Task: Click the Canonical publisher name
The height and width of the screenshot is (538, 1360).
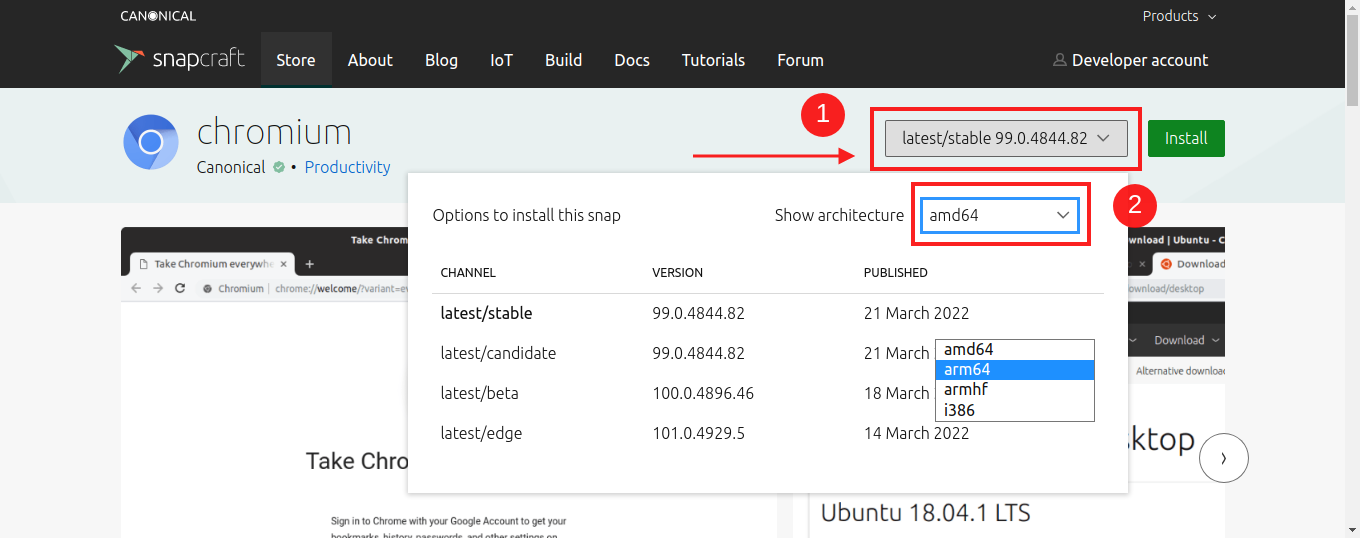Action: (x=231, y=167)
